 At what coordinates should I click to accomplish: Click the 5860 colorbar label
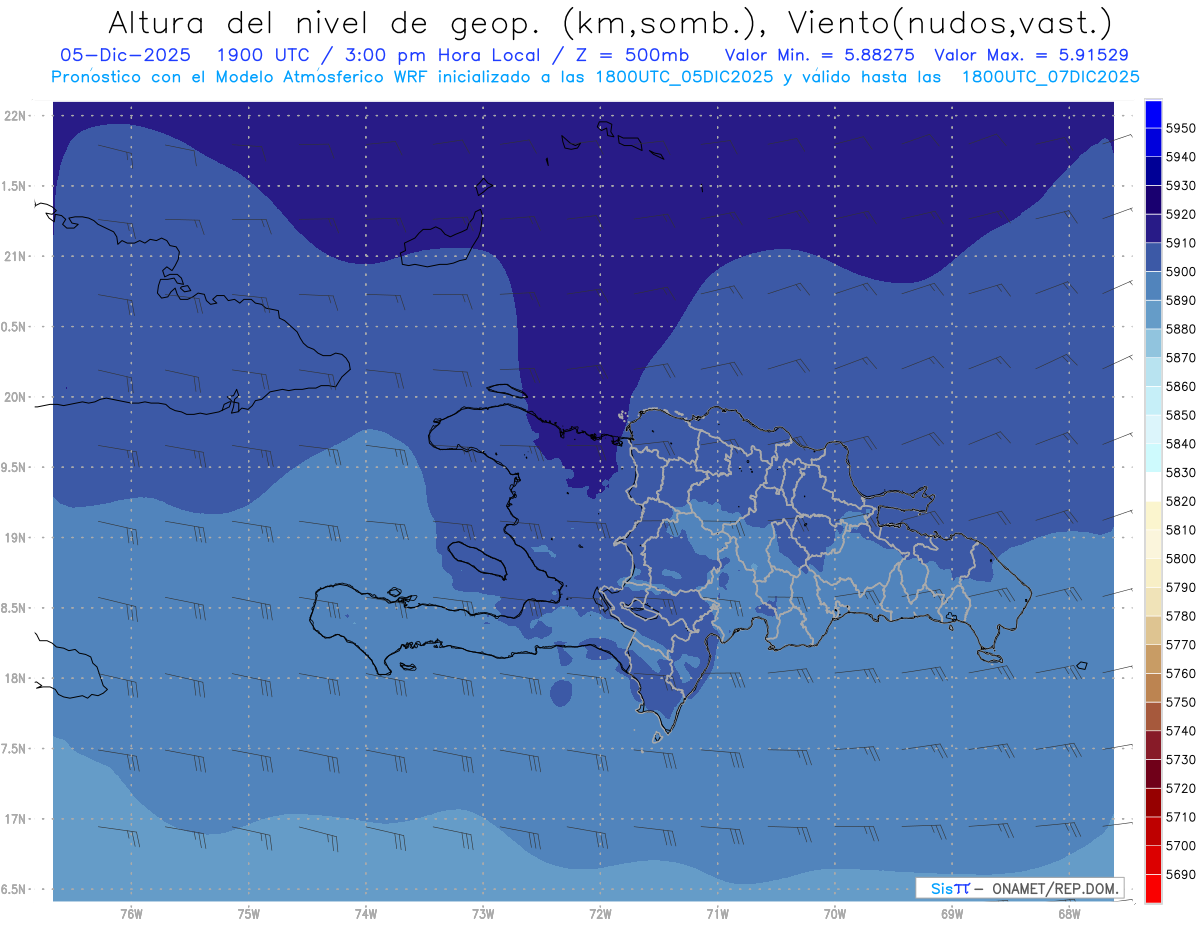pyautogui.click(x=1180, y=386)
